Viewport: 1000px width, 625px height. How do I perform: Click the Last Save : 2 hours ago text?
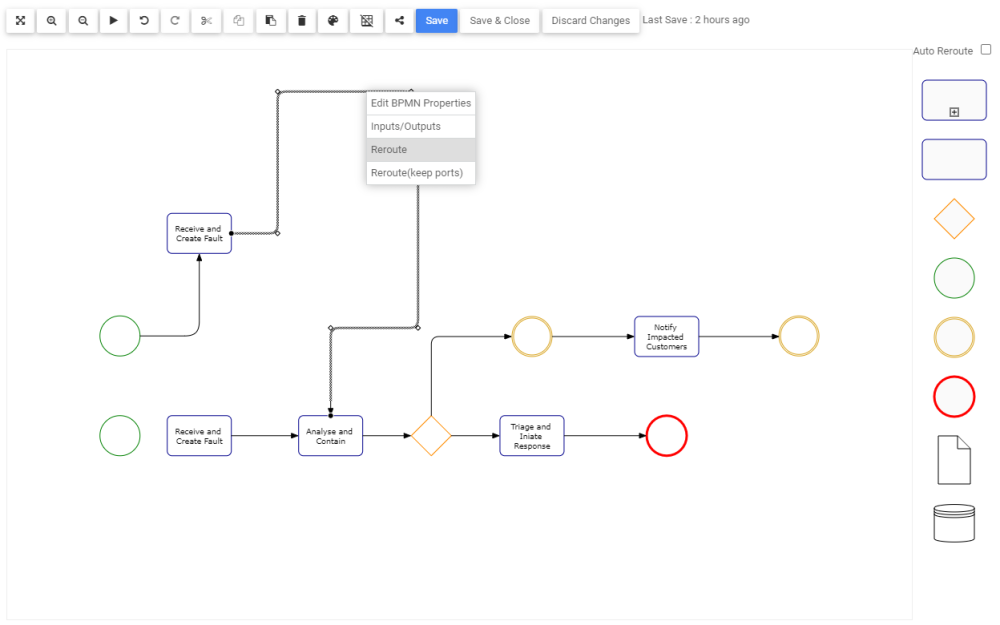[x=696, y=20]
